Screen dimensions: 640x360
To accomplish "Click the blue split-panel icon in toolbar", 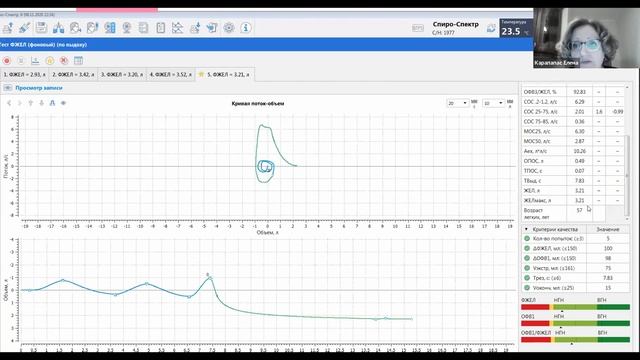I will point(110,28).
